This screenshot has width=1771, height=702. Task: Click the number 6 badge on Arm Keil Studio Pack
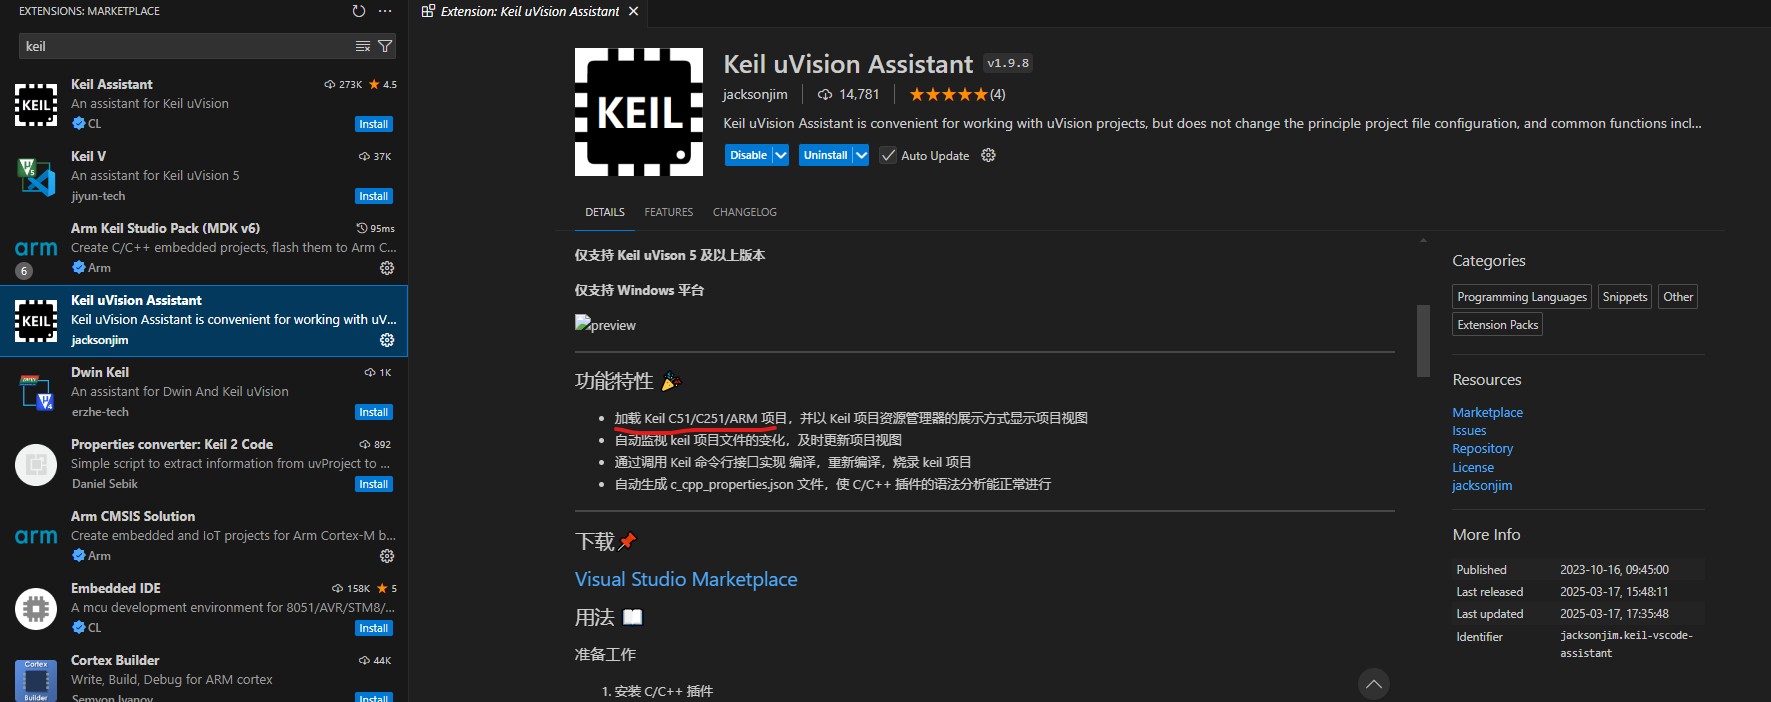24,271
